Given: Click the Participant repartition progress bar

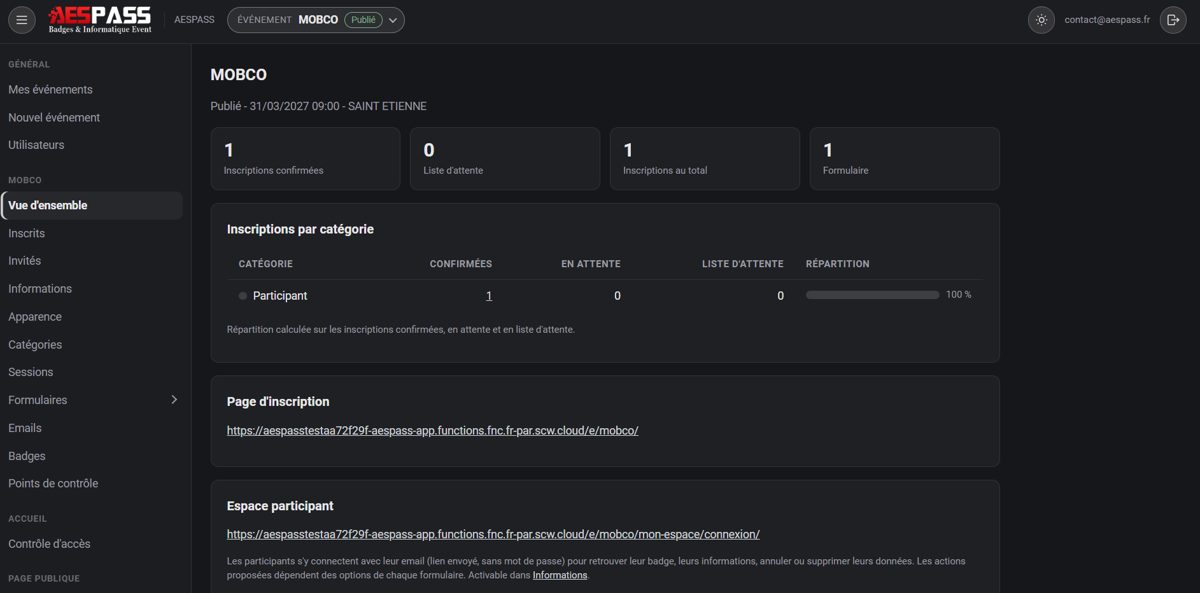Looking at the screenshot, I should coord(873,295).
